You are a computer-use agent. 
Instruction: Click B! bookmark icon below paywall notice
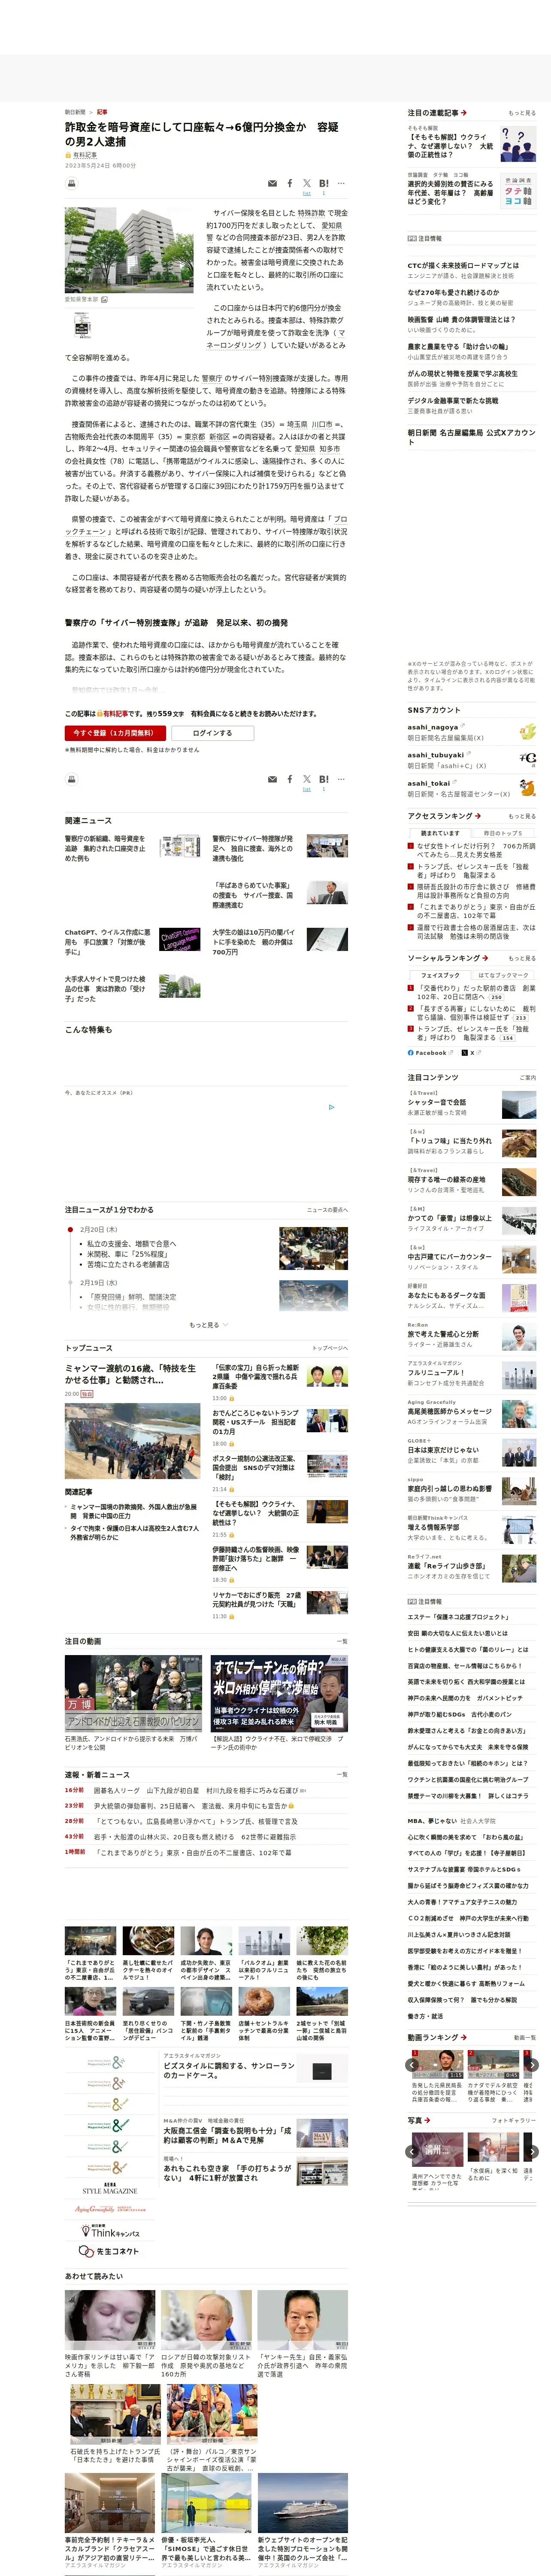[324, 779]
